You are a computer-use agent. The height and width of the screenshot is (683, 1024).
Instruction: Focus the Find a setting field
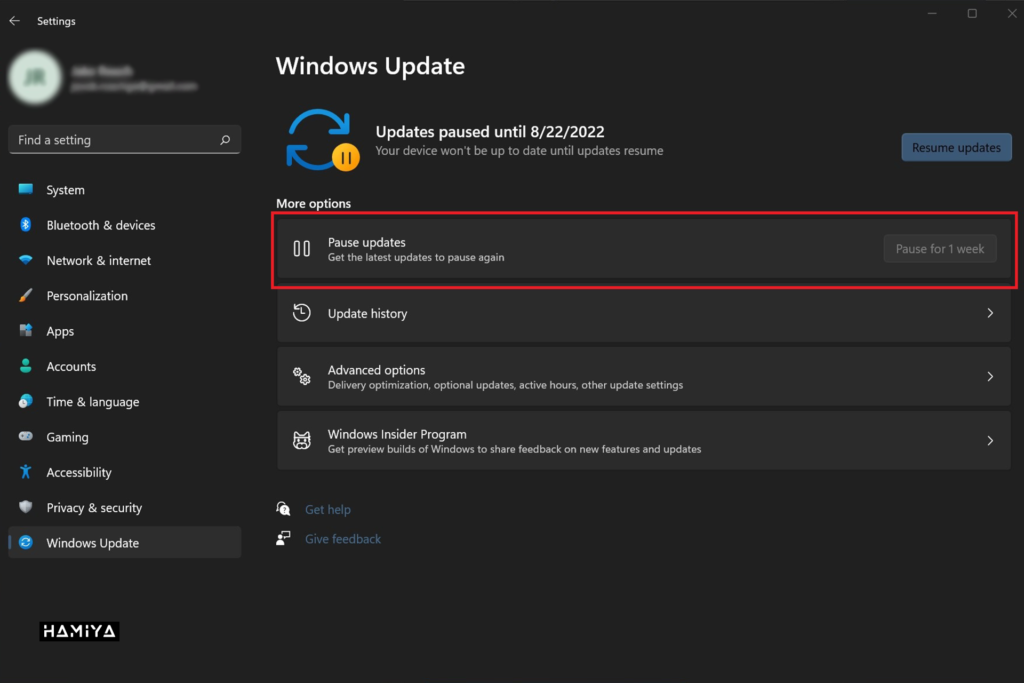pyautogui.click(x=124, y=140)
